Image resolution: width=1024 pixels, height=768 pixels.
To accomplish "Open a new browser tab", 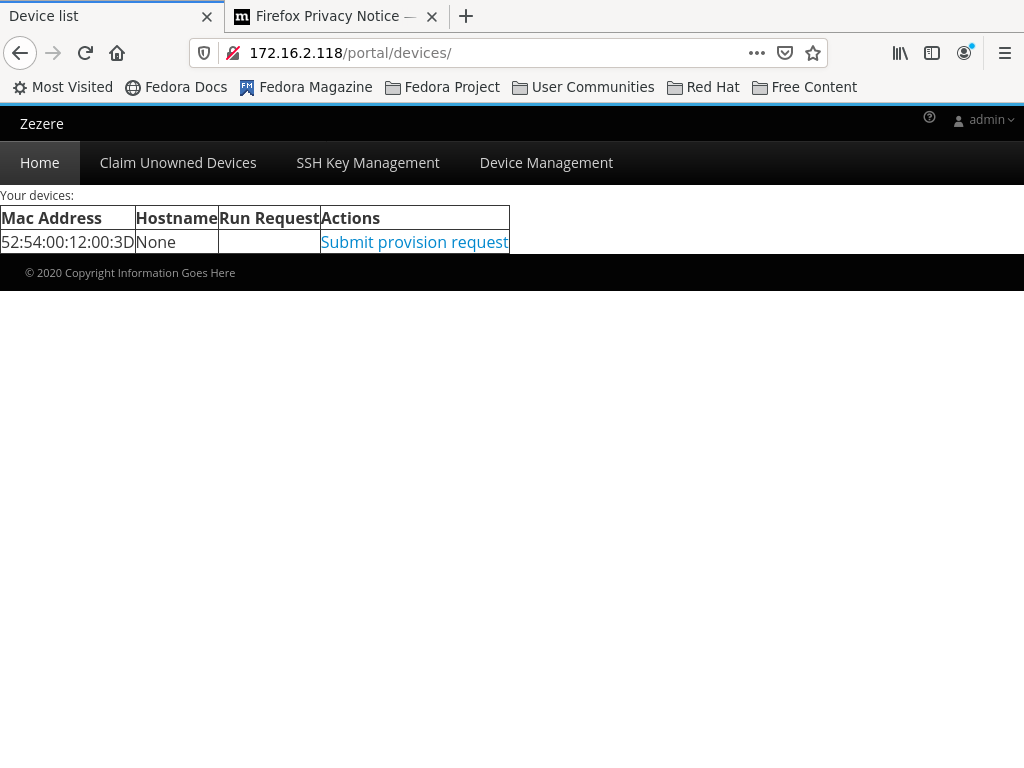I will 466,16.
